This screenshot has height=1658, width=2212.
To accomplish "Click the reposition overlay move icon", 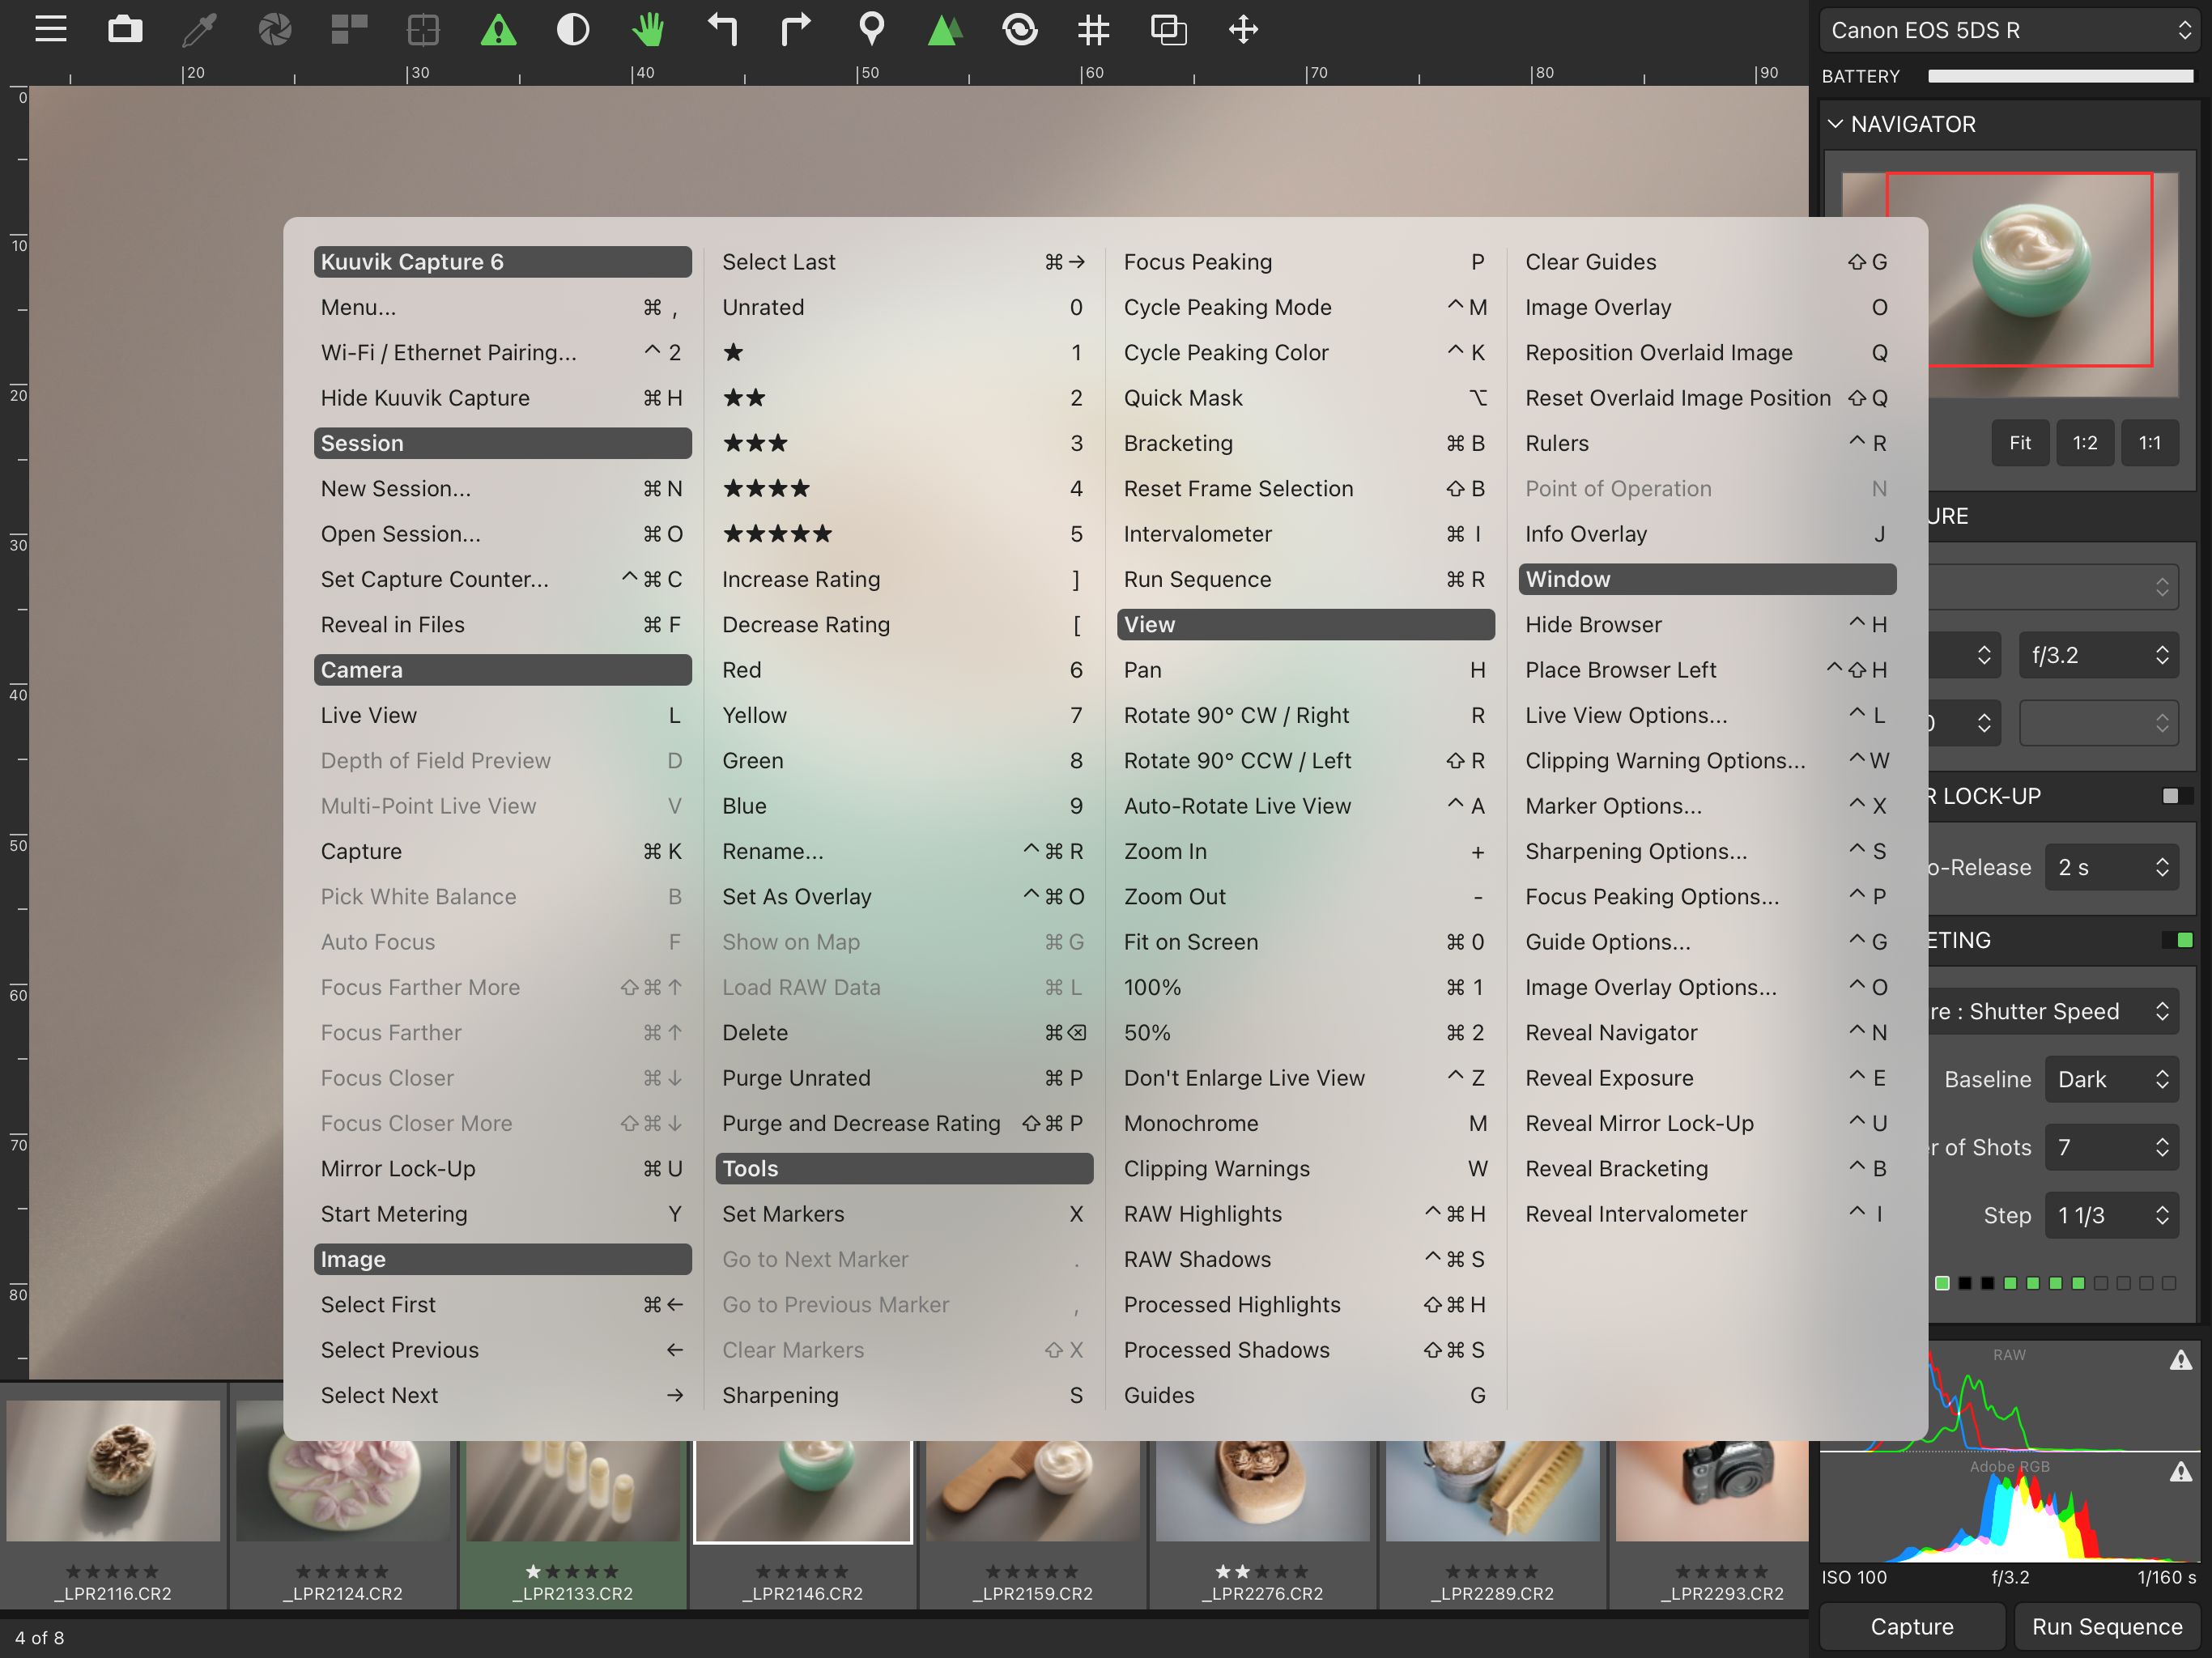I will pyautogui.click(x=1243, y=29).
